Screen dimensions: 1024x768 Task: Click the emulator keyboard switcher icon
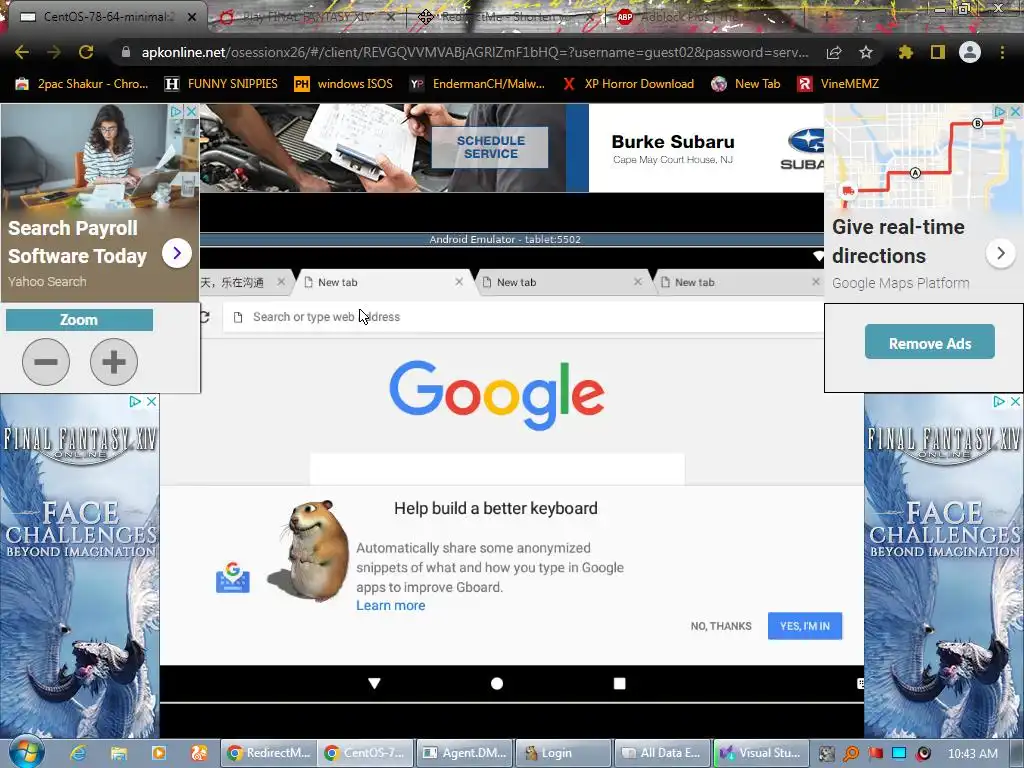click(860, 683)
